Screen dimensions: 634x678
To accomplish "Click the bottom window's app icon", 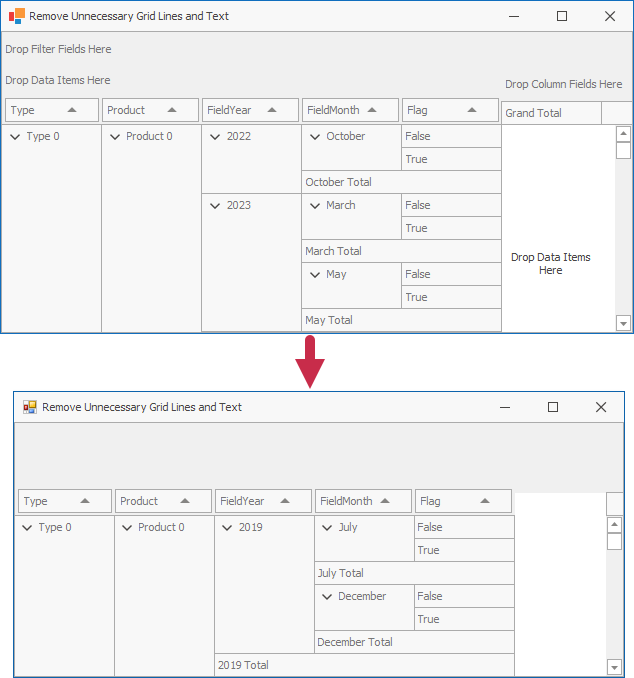I will click(29, 407).
